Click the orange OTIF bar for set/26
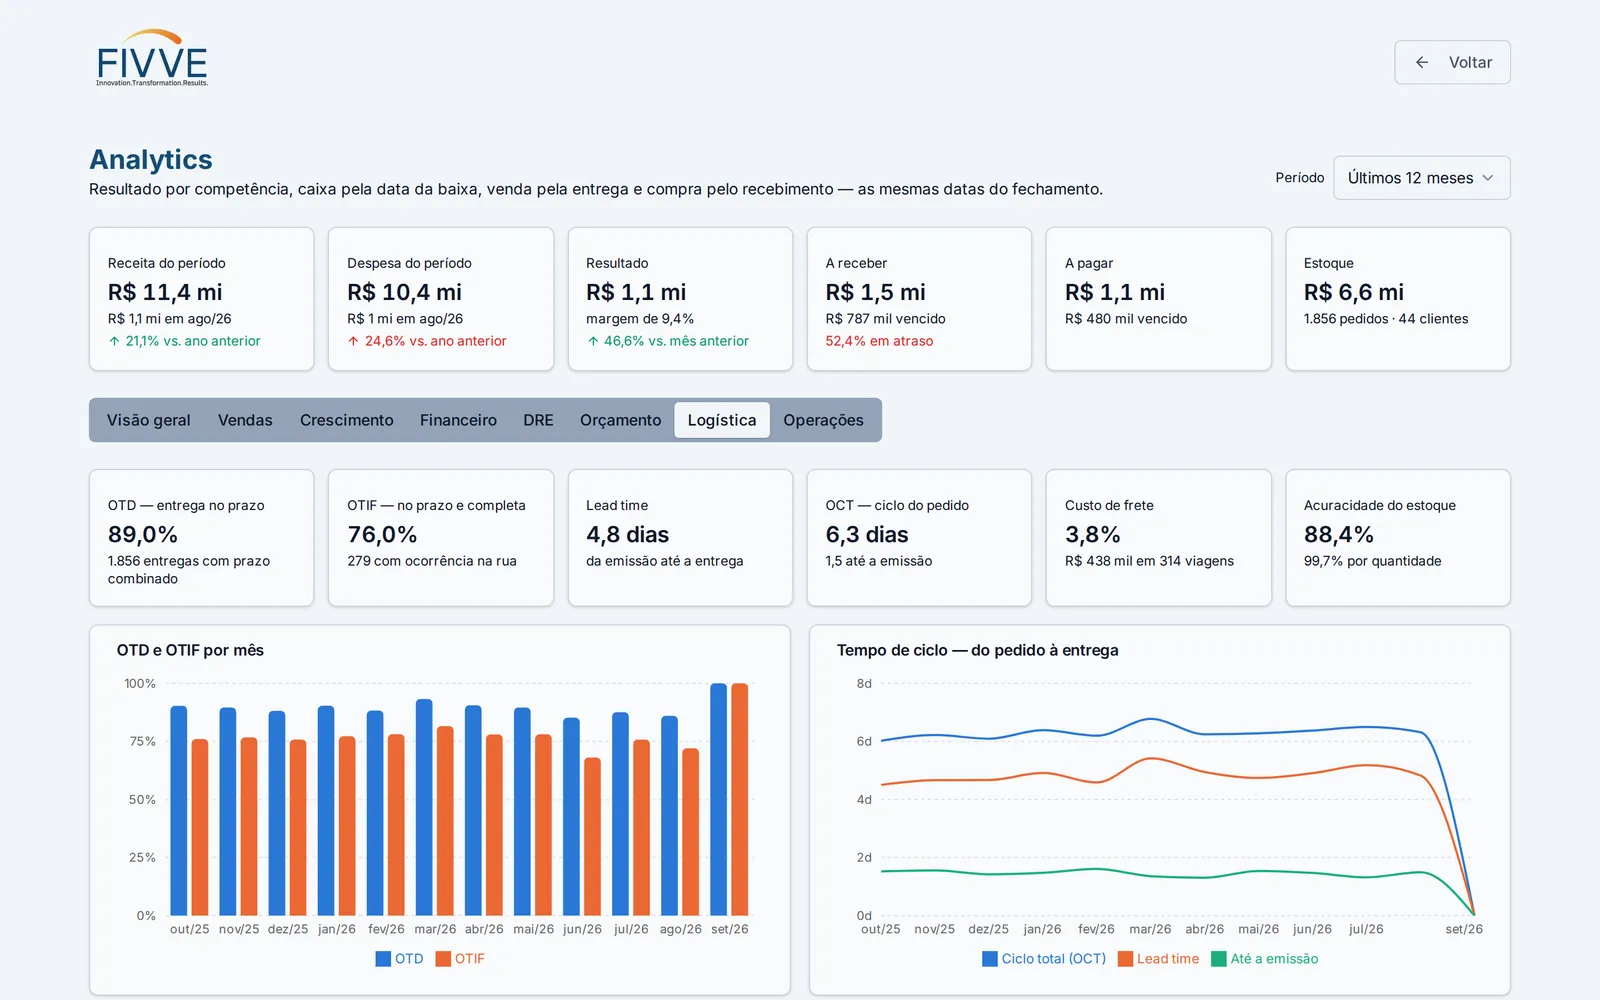The width and height of the screenshot is (1600, 1000). [740, 799]
